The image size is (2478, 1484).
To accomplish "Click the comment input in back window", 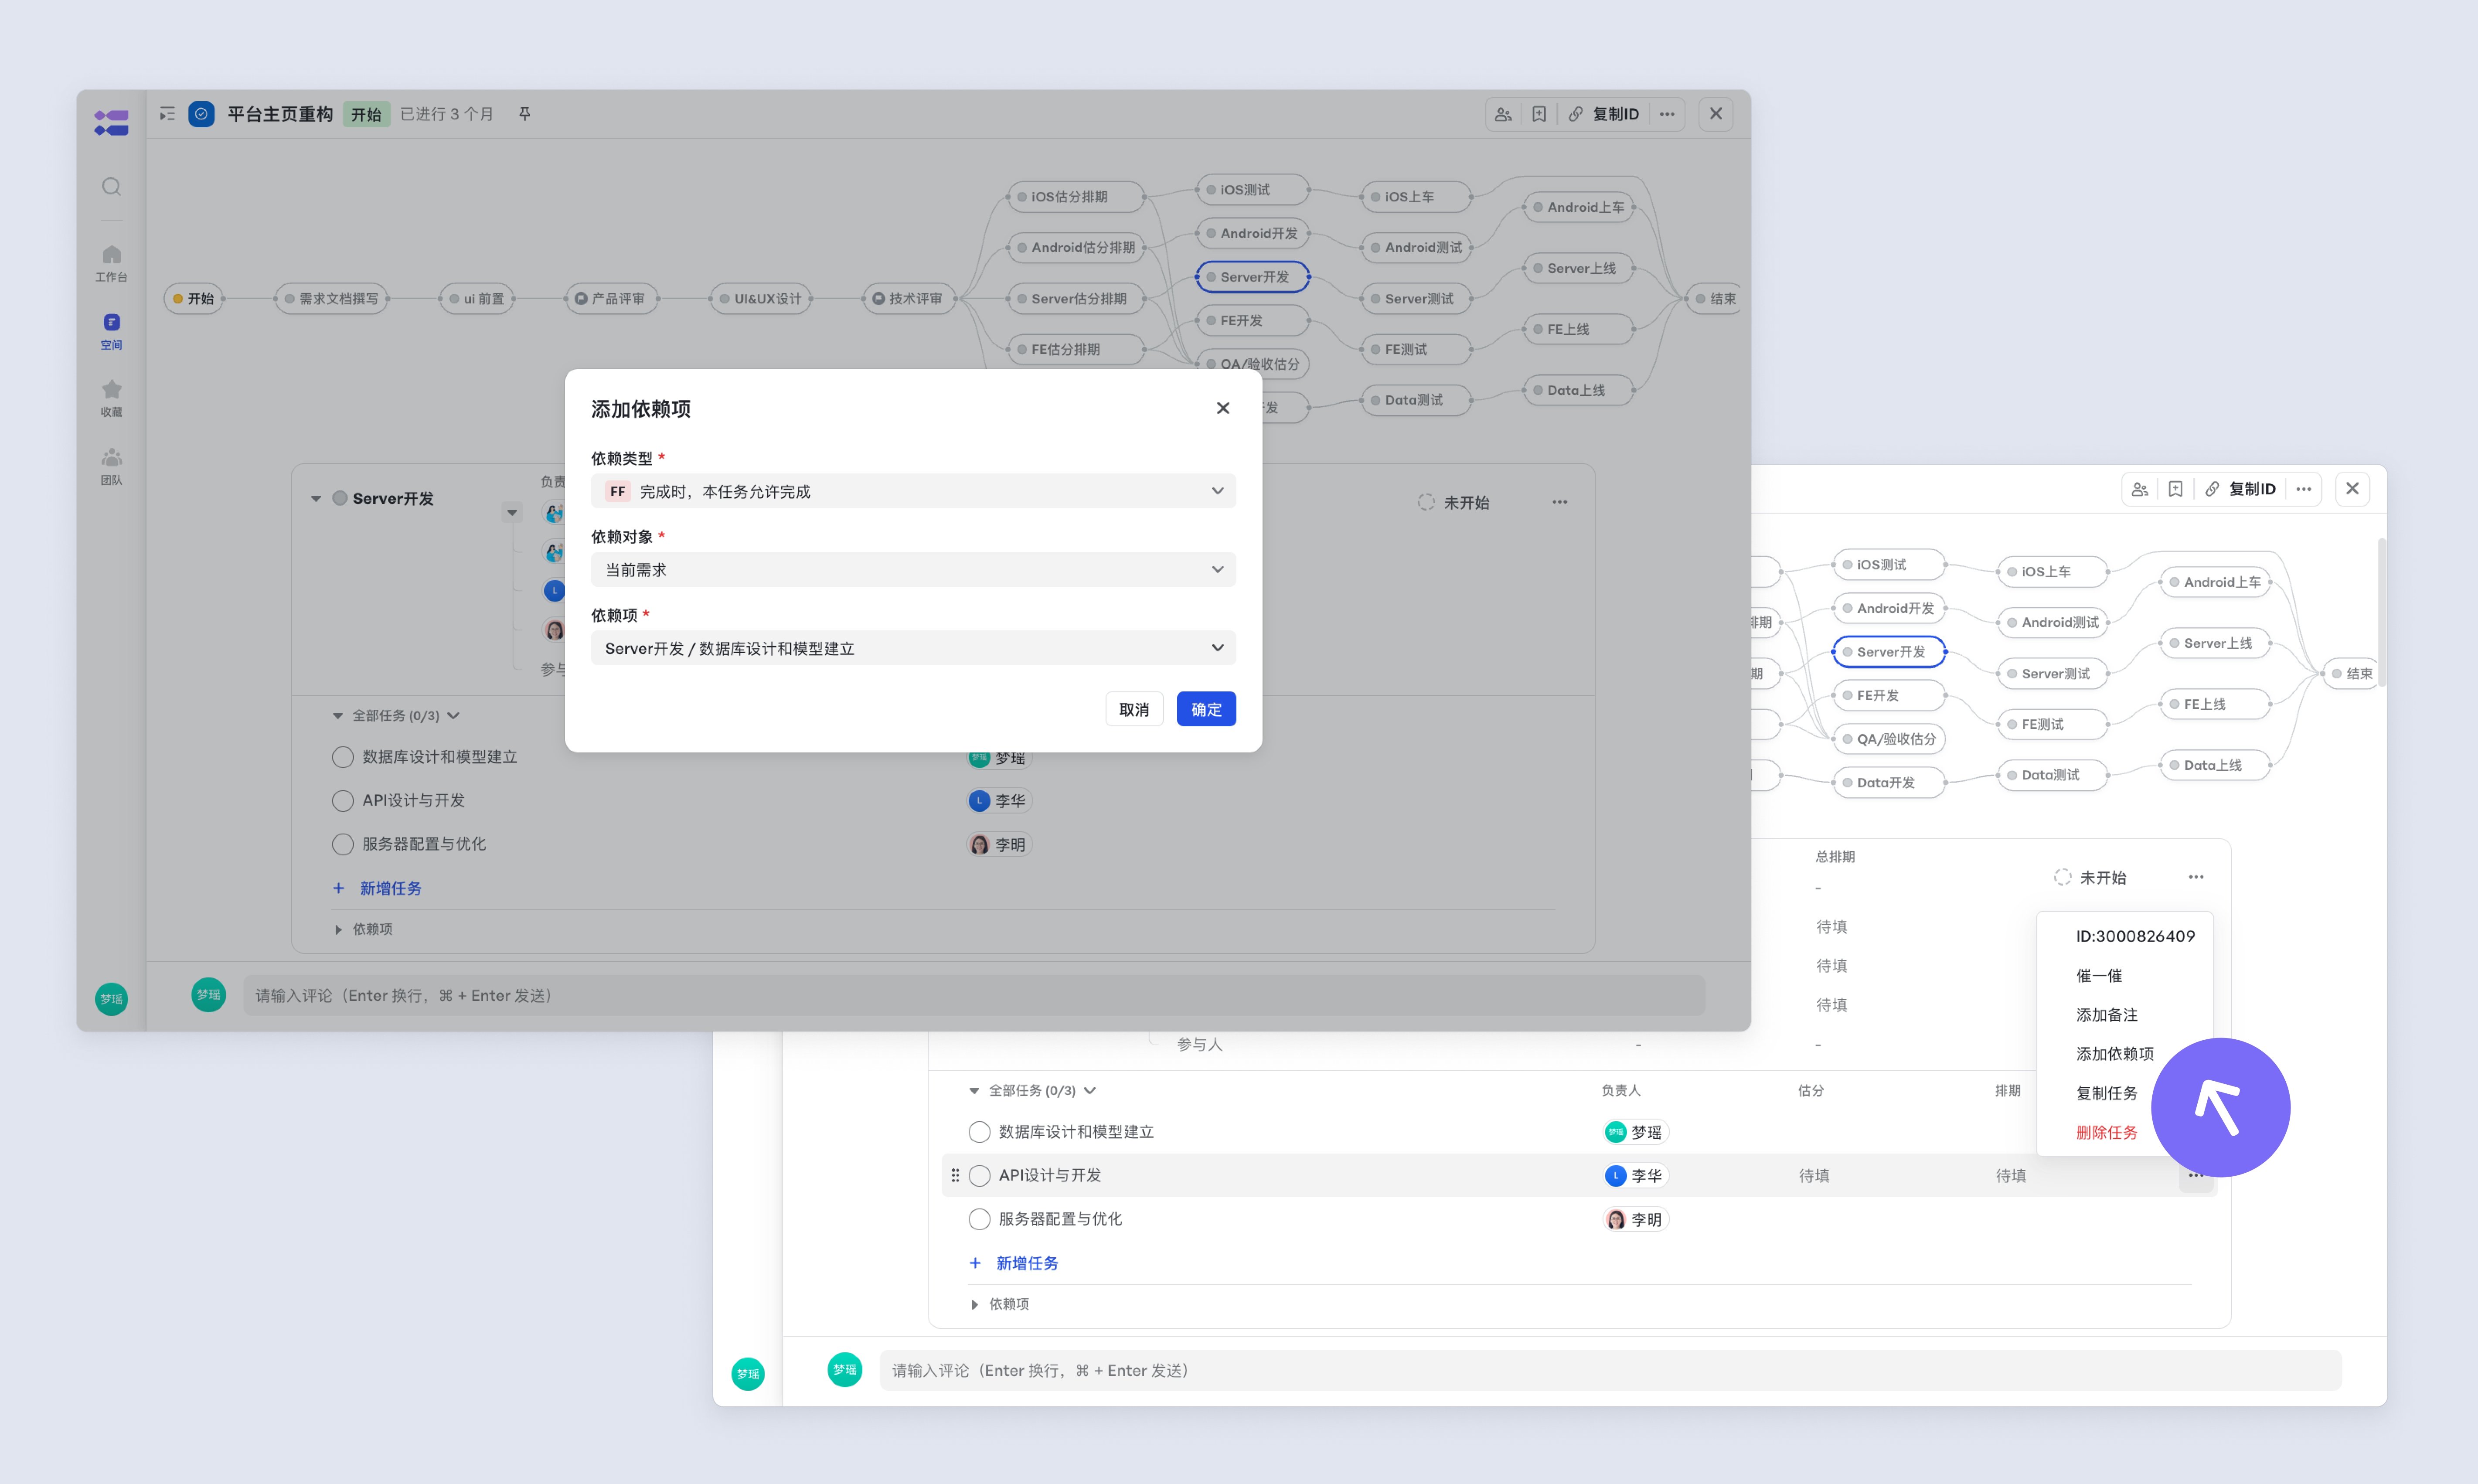I will (1610, 1370).
